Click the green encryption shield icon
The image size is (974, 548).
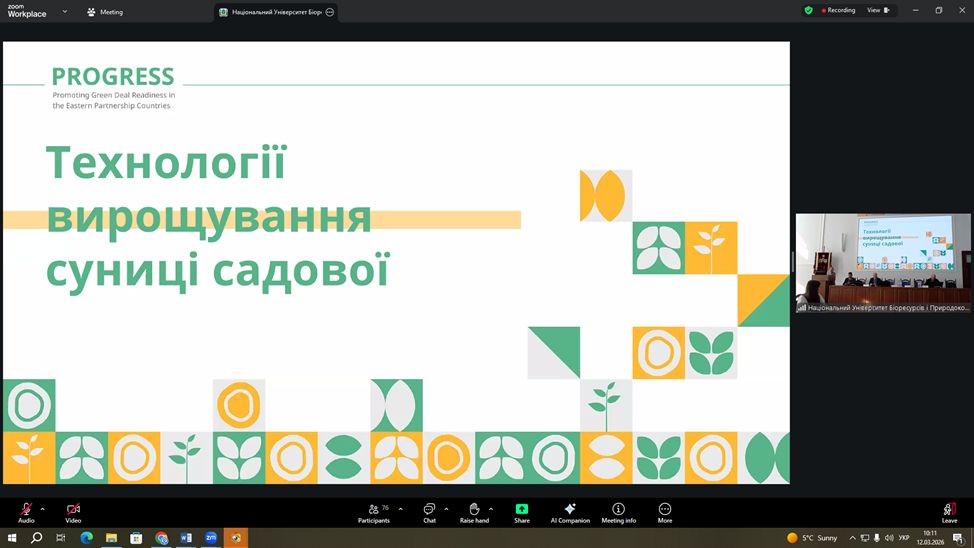[x=808, y=11]
